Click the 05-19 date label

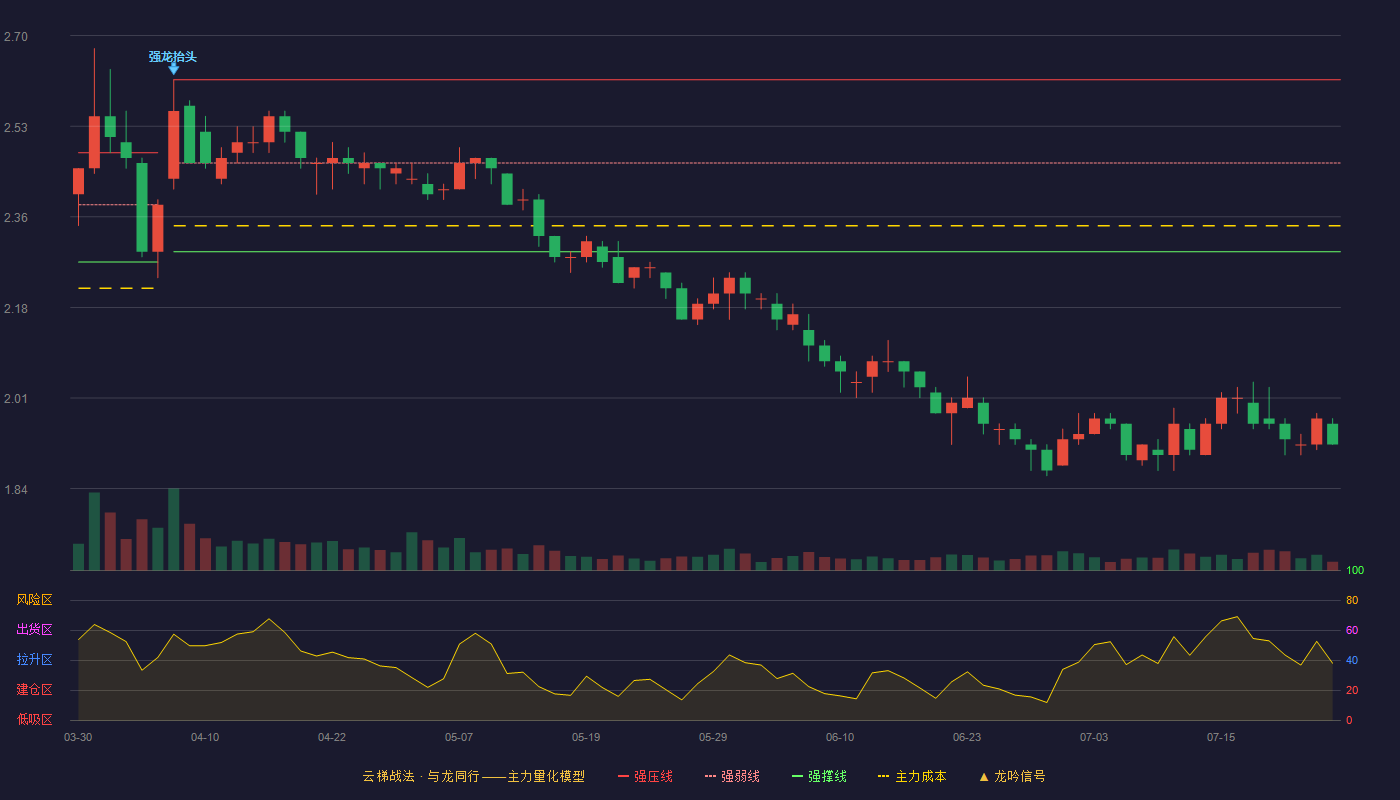coord(586,737)
